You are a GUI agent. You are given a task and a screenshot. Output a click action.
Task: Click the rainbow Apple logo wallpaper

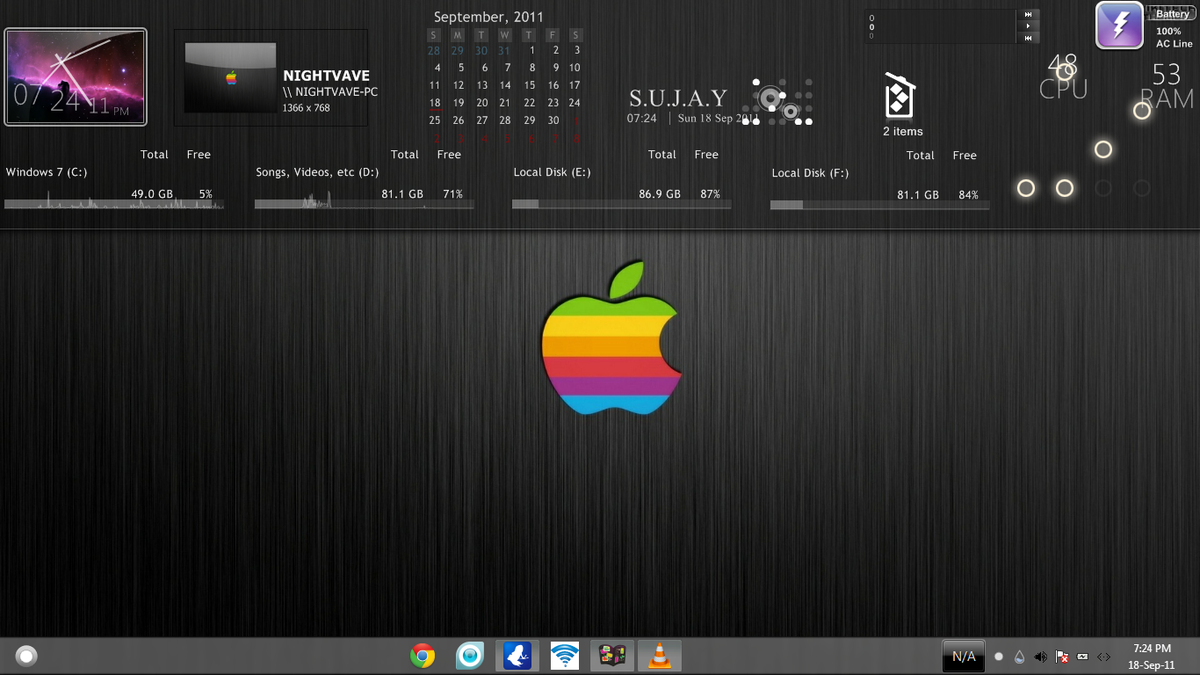pyautogui.click(x=611, y=338)
